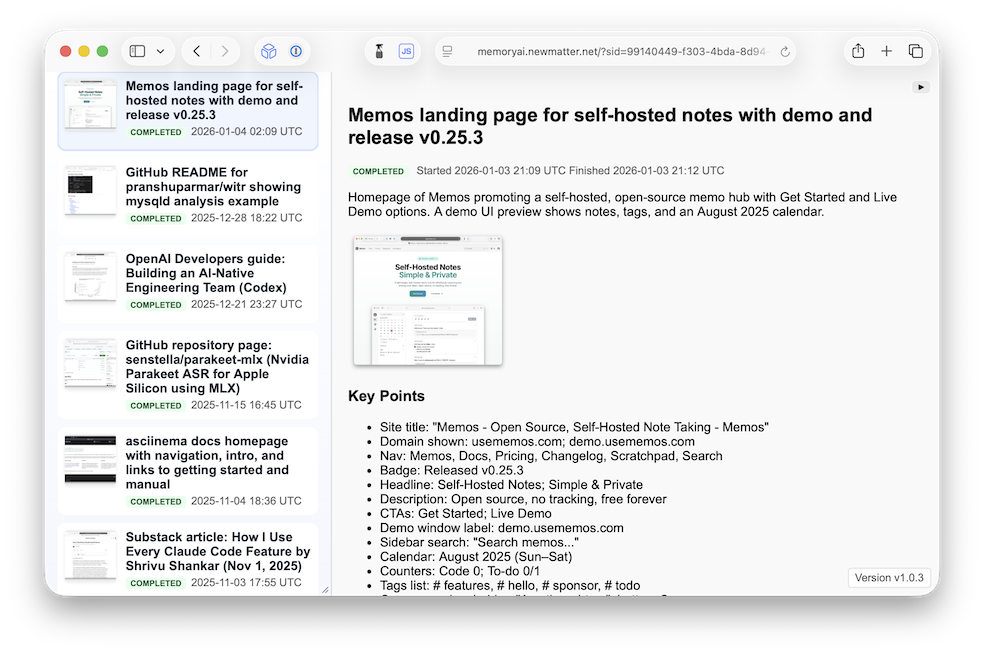Click the forward navigation arrow

pos(223,50)
